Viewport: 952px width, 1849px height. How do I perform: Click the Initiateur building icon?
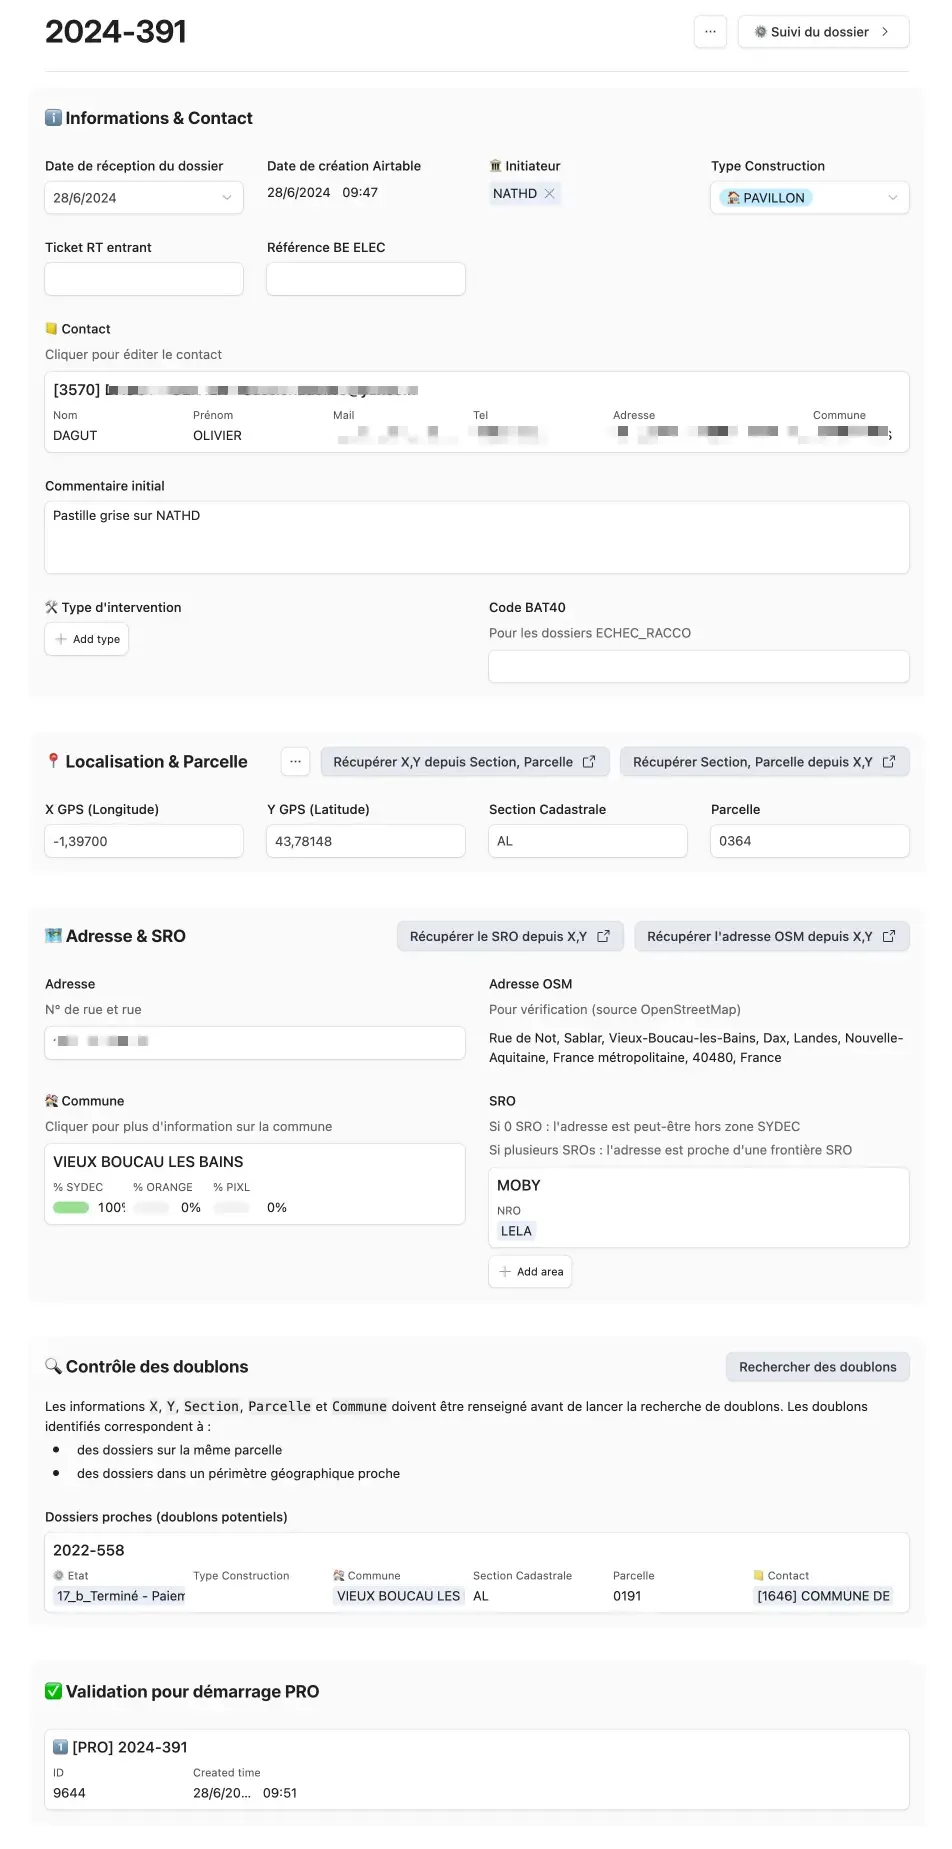495,166
